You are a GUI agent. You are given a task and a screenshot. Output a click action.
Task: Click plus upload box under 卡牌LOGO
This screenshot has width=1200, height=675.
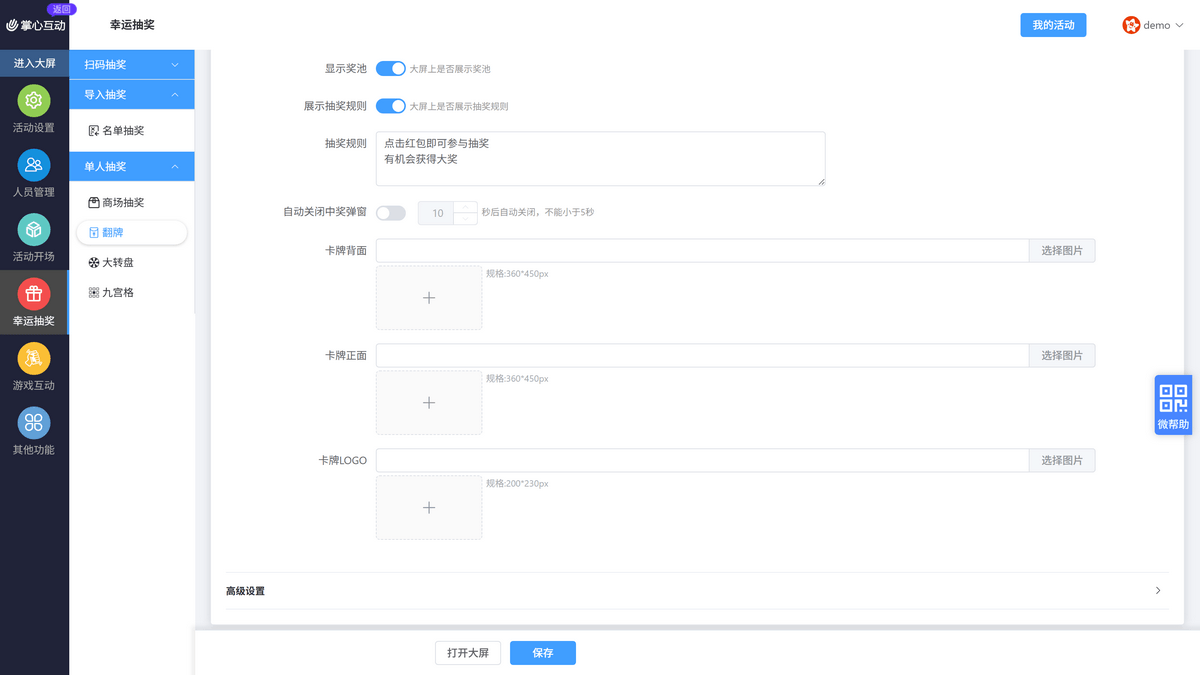429,508
